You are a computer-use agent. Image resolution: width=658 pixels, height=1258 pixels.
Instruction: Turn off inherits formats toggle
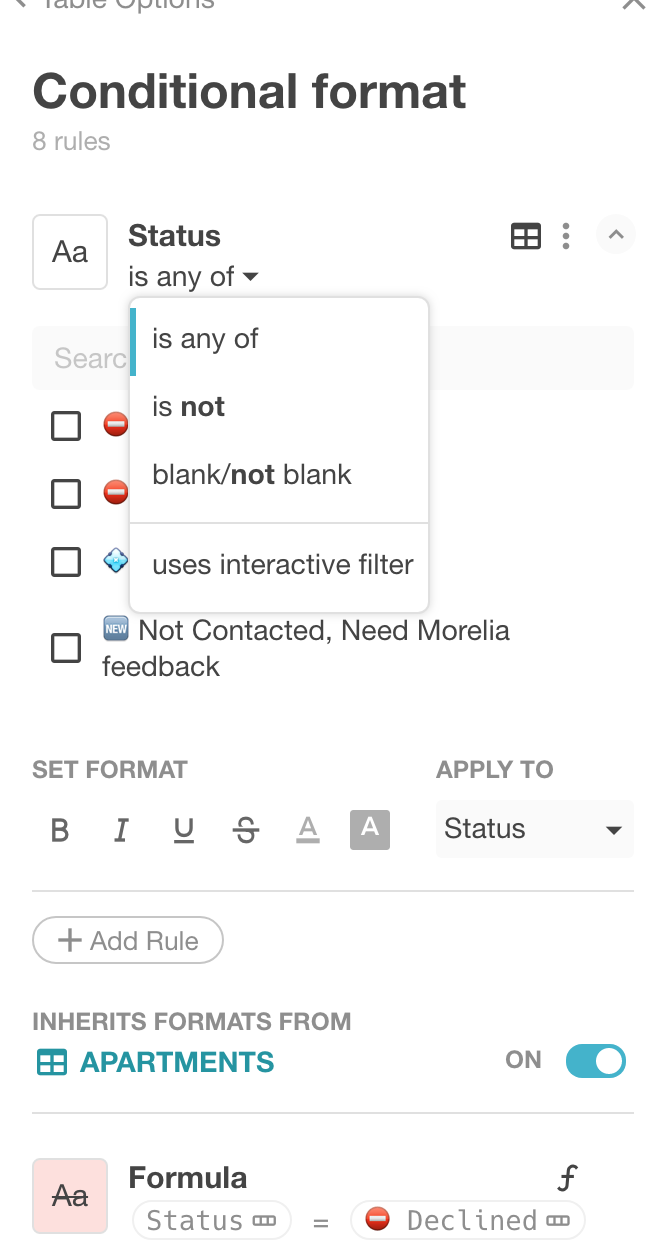coord(595,1061)
